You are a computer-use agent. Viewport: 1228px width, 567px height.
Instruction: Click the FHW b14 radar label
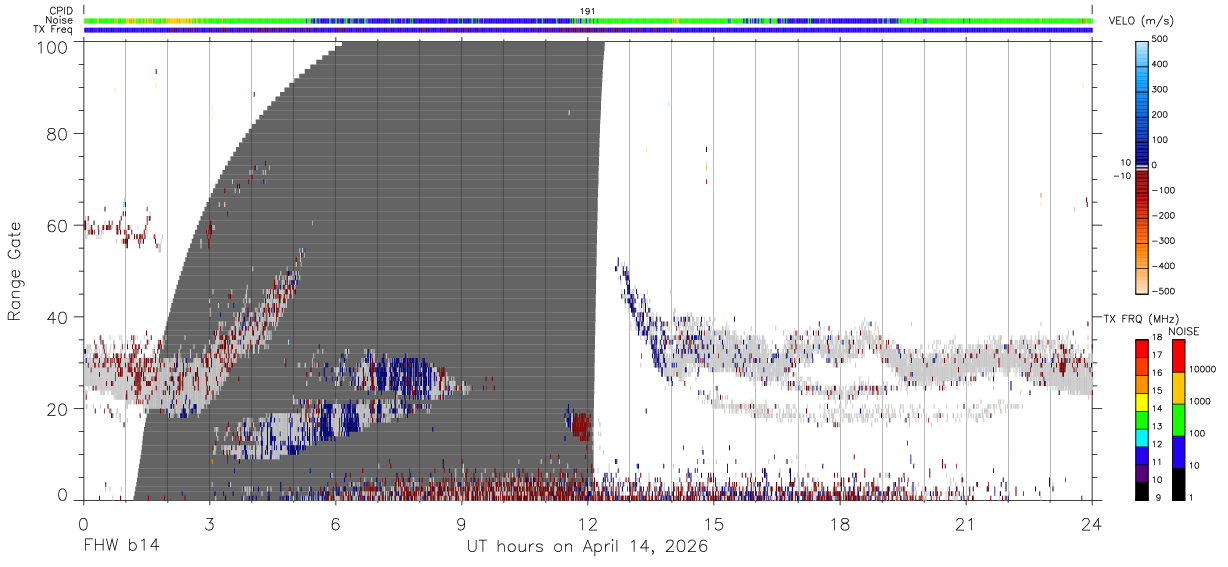click(121, 547)
